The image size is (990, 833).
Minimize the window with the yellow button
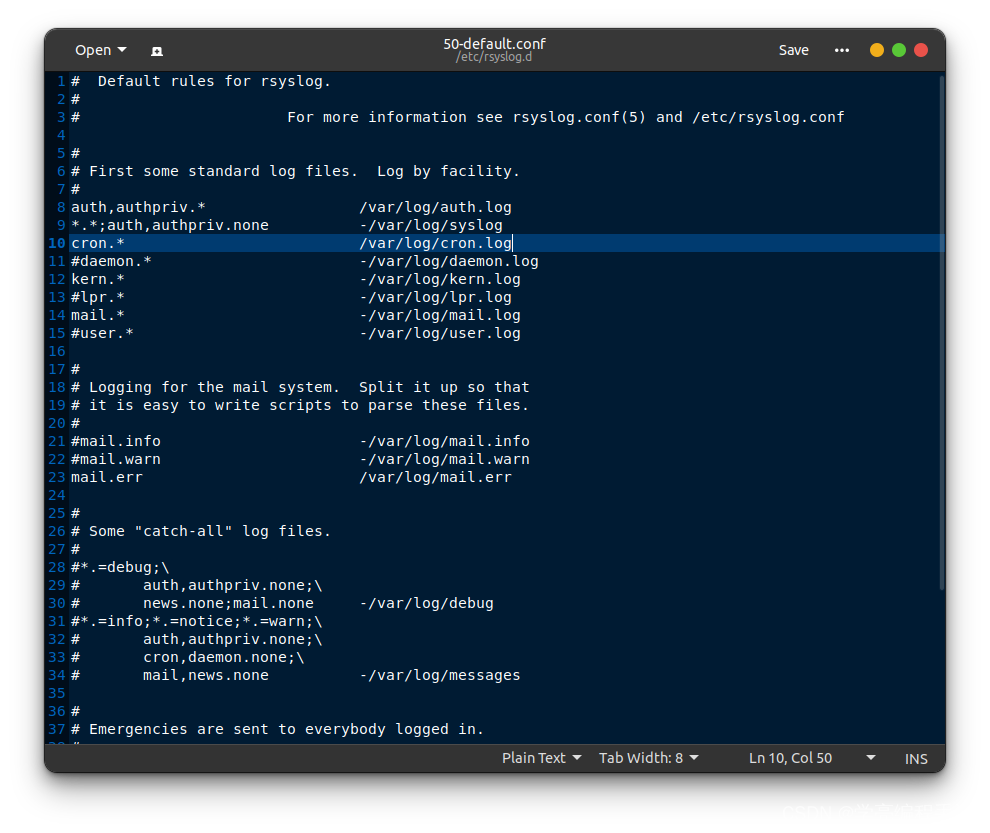[877, 49]
